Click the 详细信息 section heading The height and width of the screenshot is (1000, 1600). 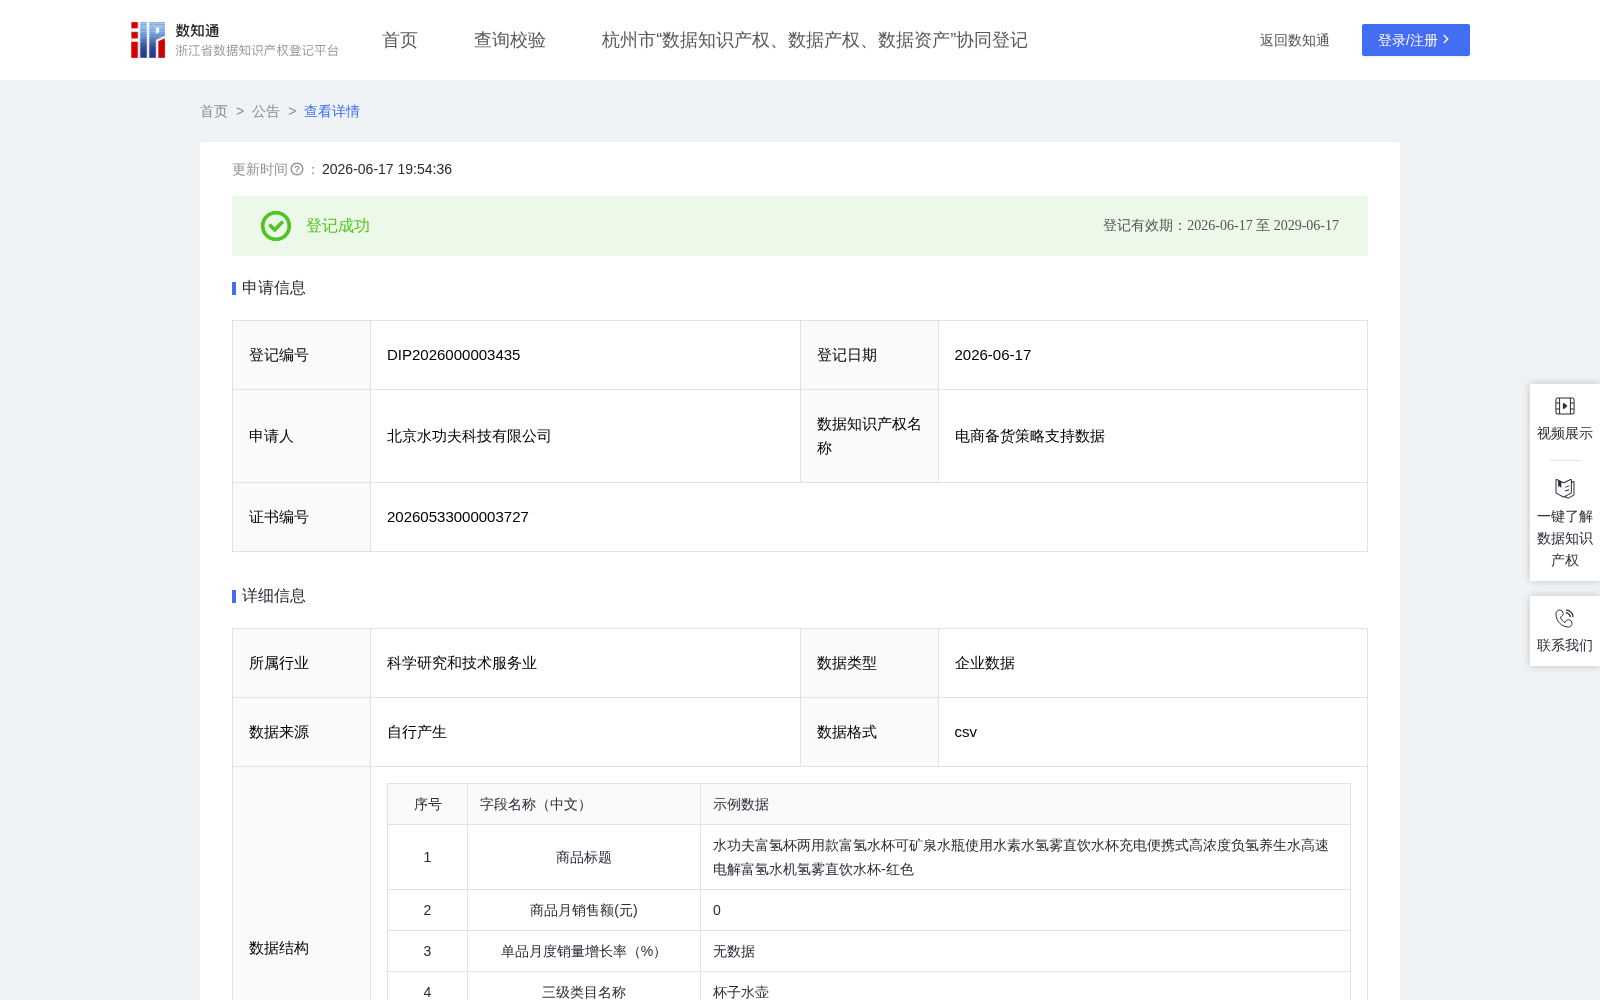[x=274, y=596]
